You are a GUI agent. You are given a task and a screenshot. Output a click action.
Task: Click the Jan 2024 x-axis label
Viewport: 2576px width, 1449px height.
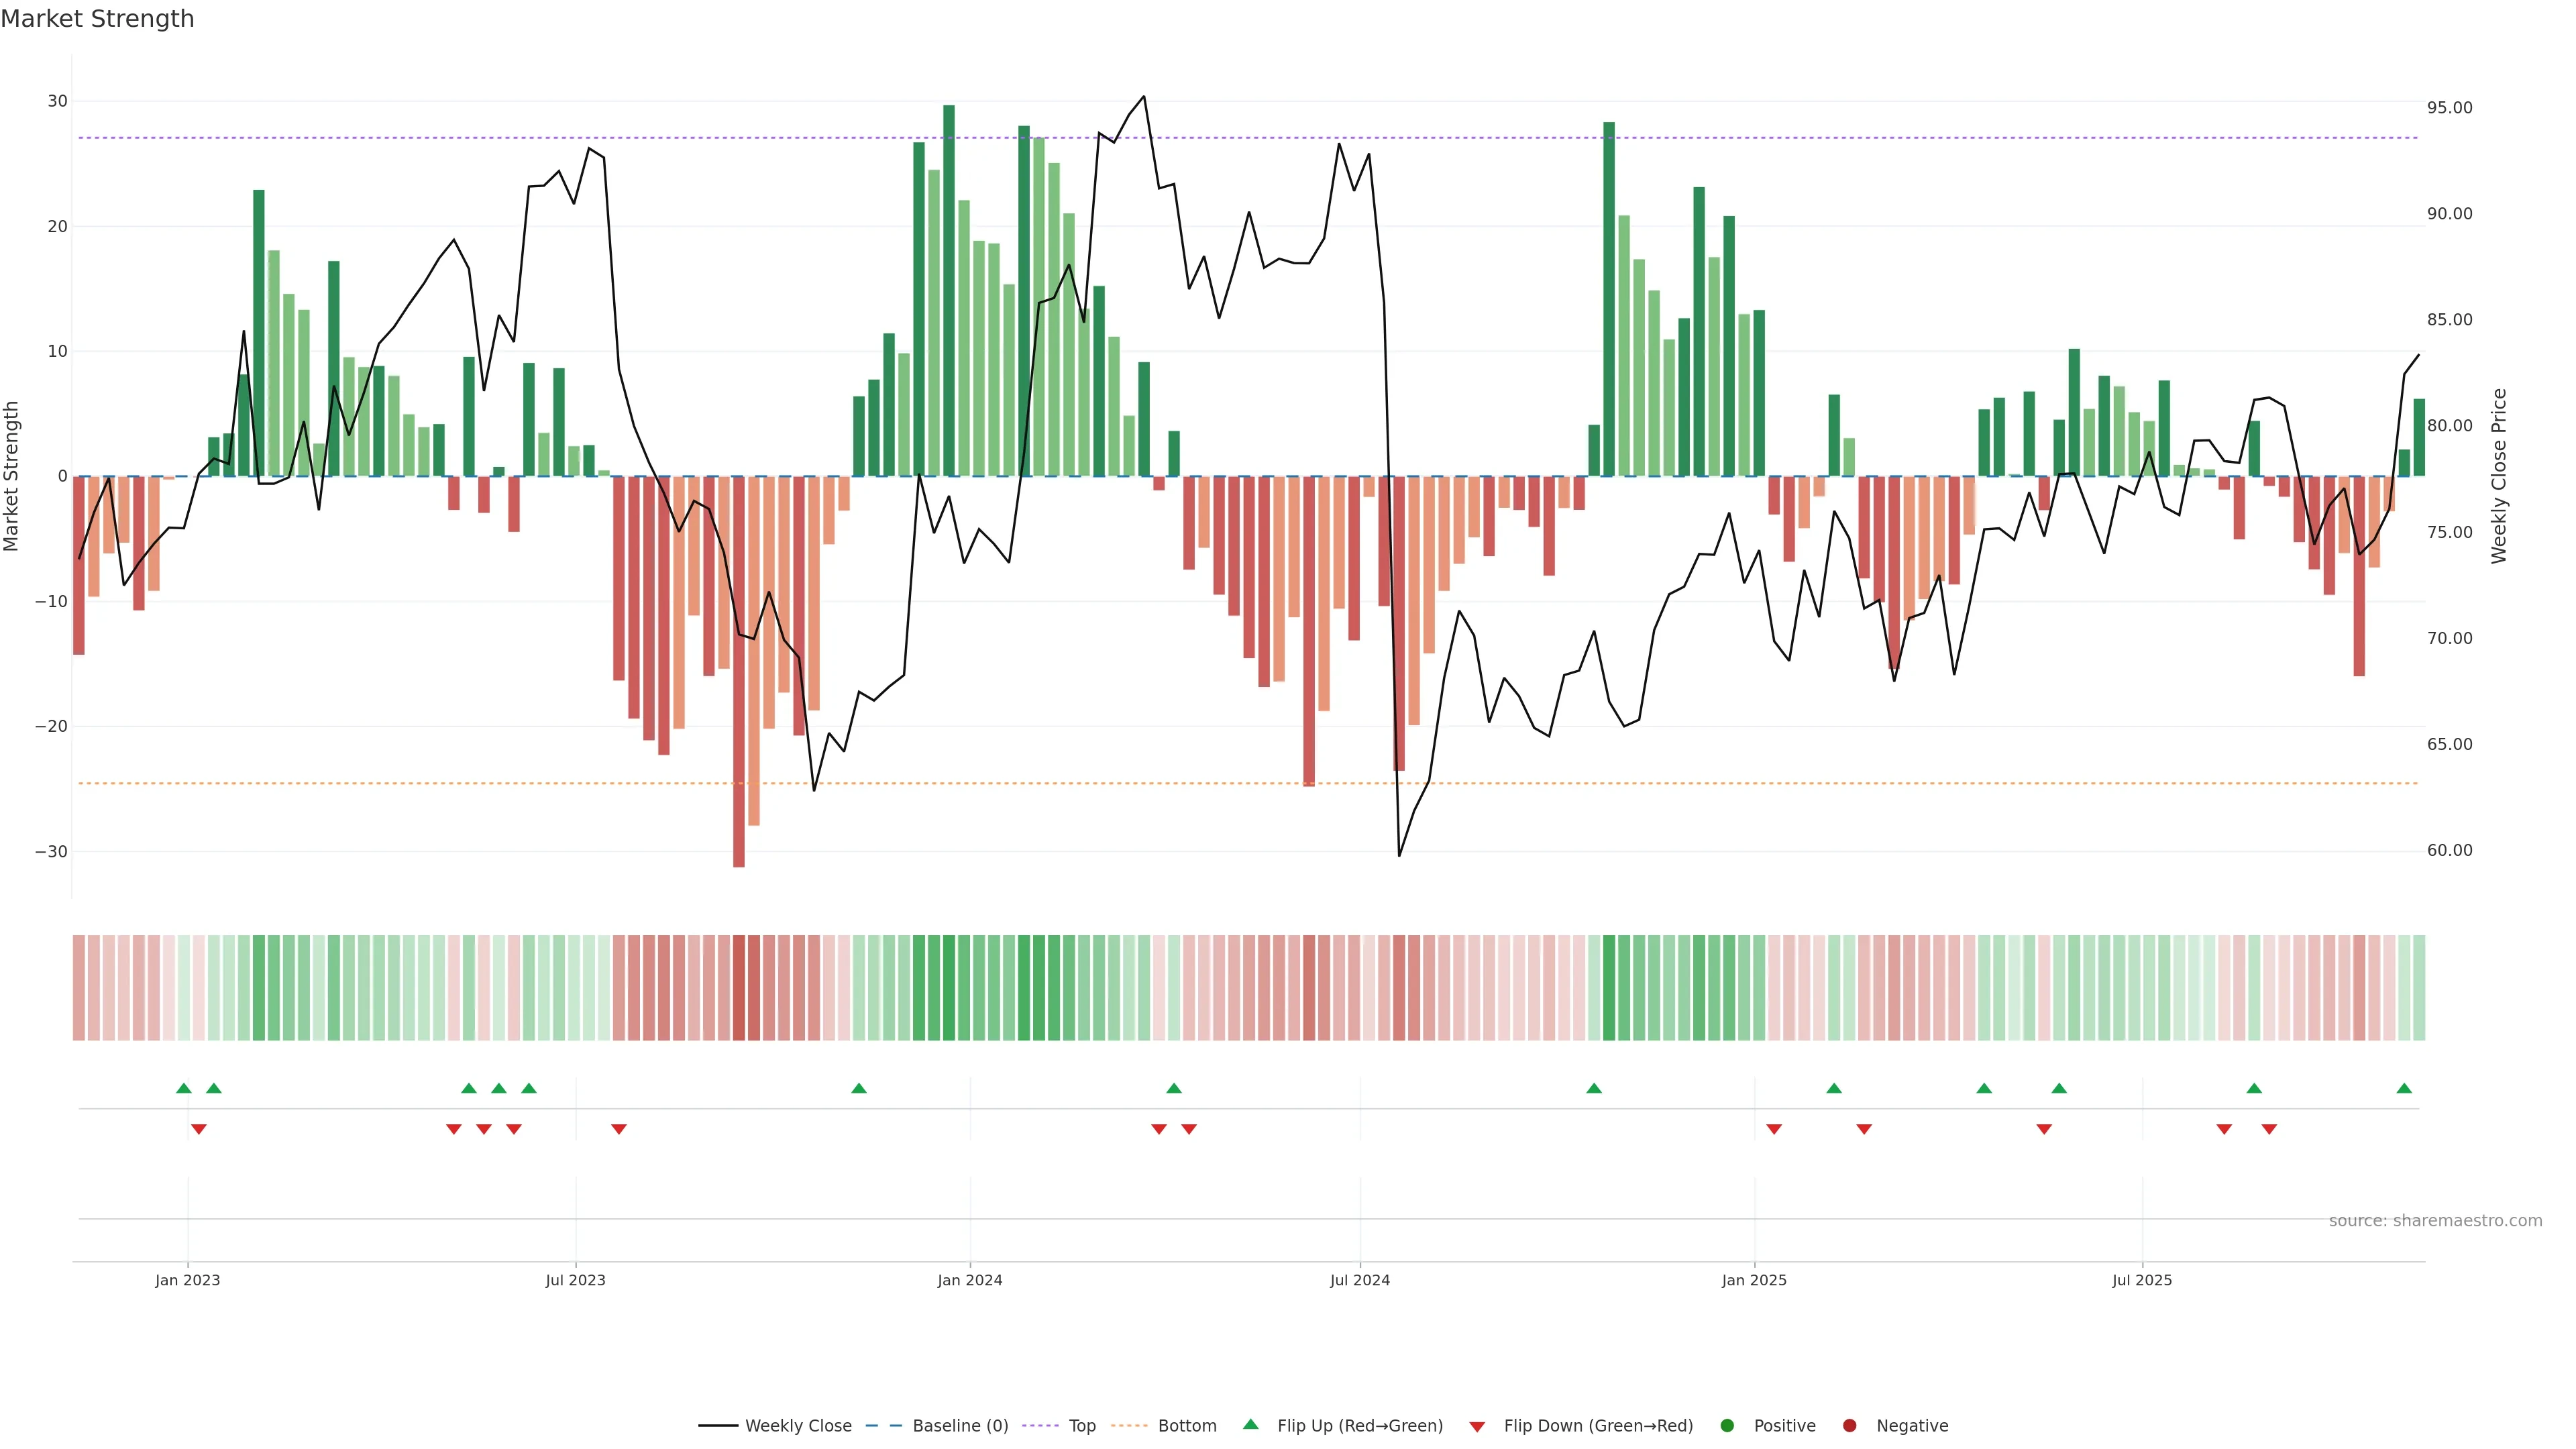969,1280
